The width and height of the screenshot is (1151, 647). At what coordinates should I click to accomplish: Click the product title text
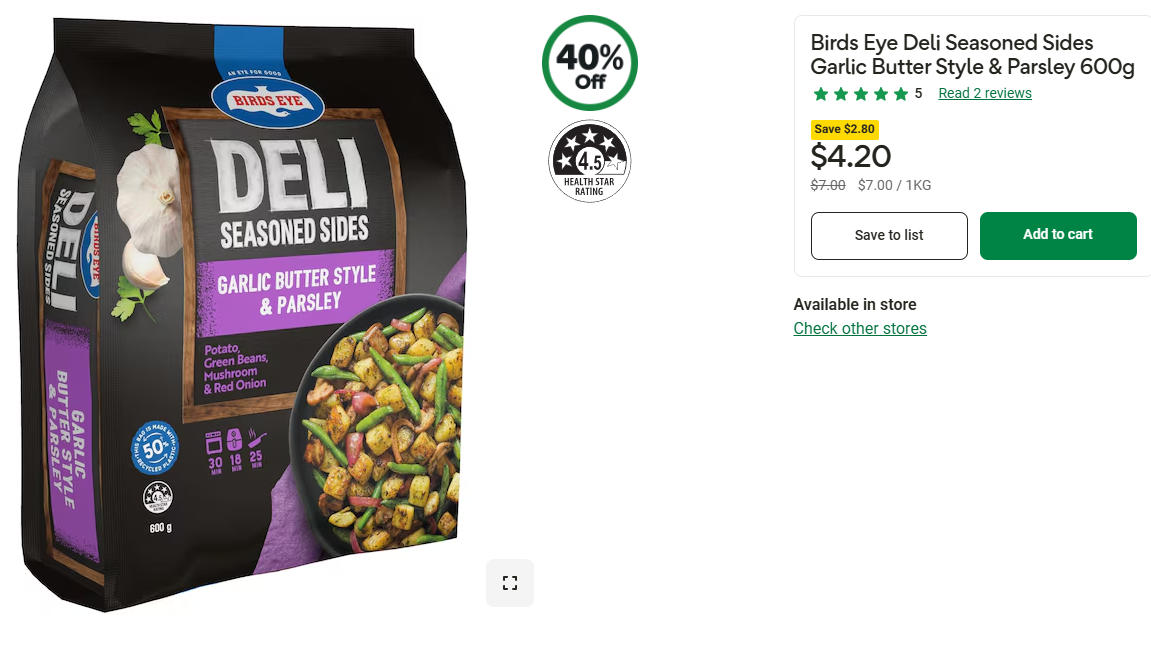coord(972,54)
